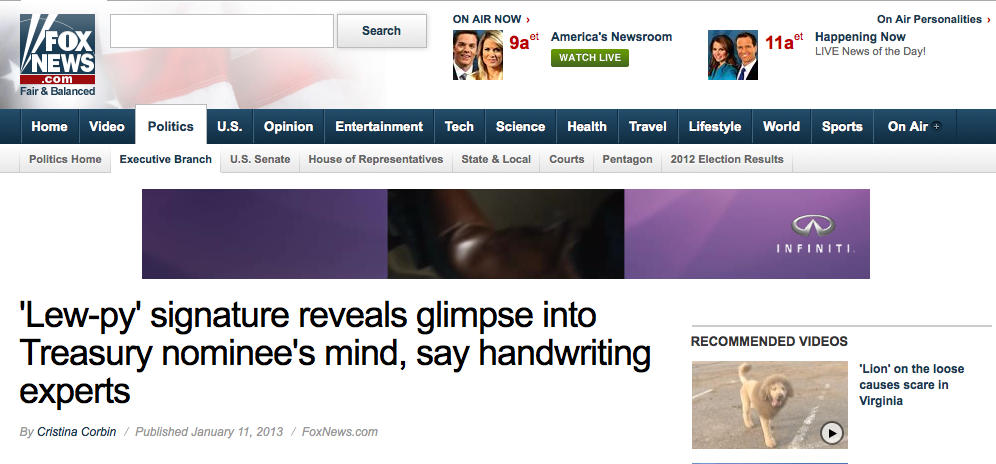Open the Opinion section tab

click(x=288, y=126)
